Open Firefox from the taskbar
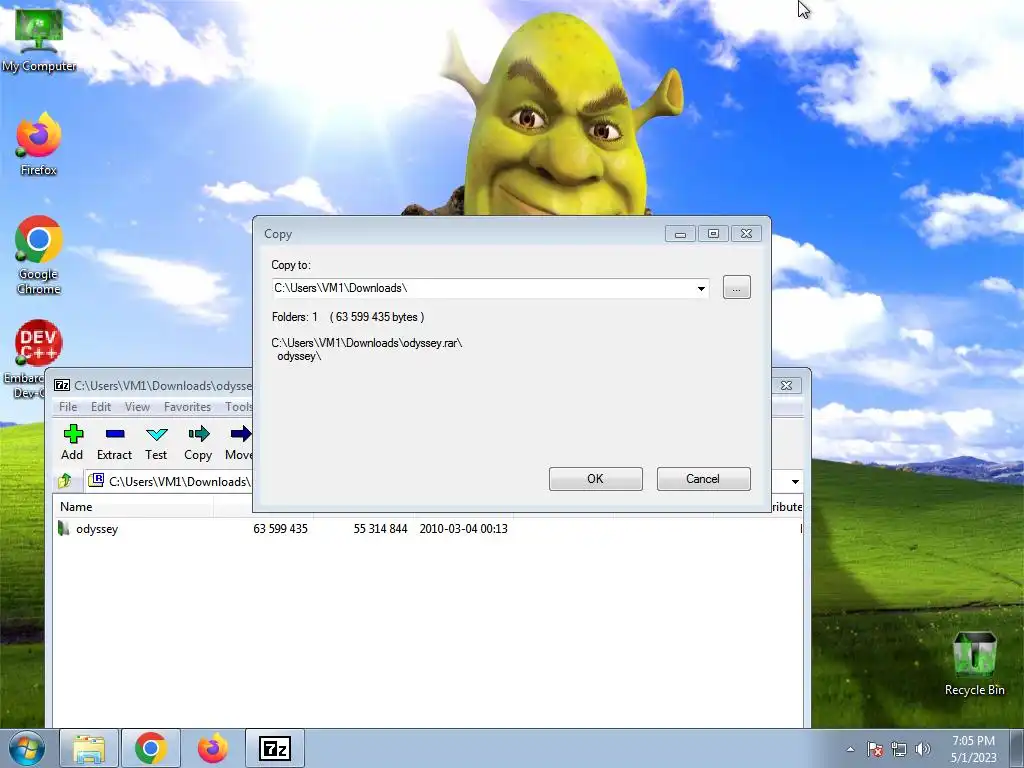Screen dimensions: 1024x768 (x=213, y=748)
